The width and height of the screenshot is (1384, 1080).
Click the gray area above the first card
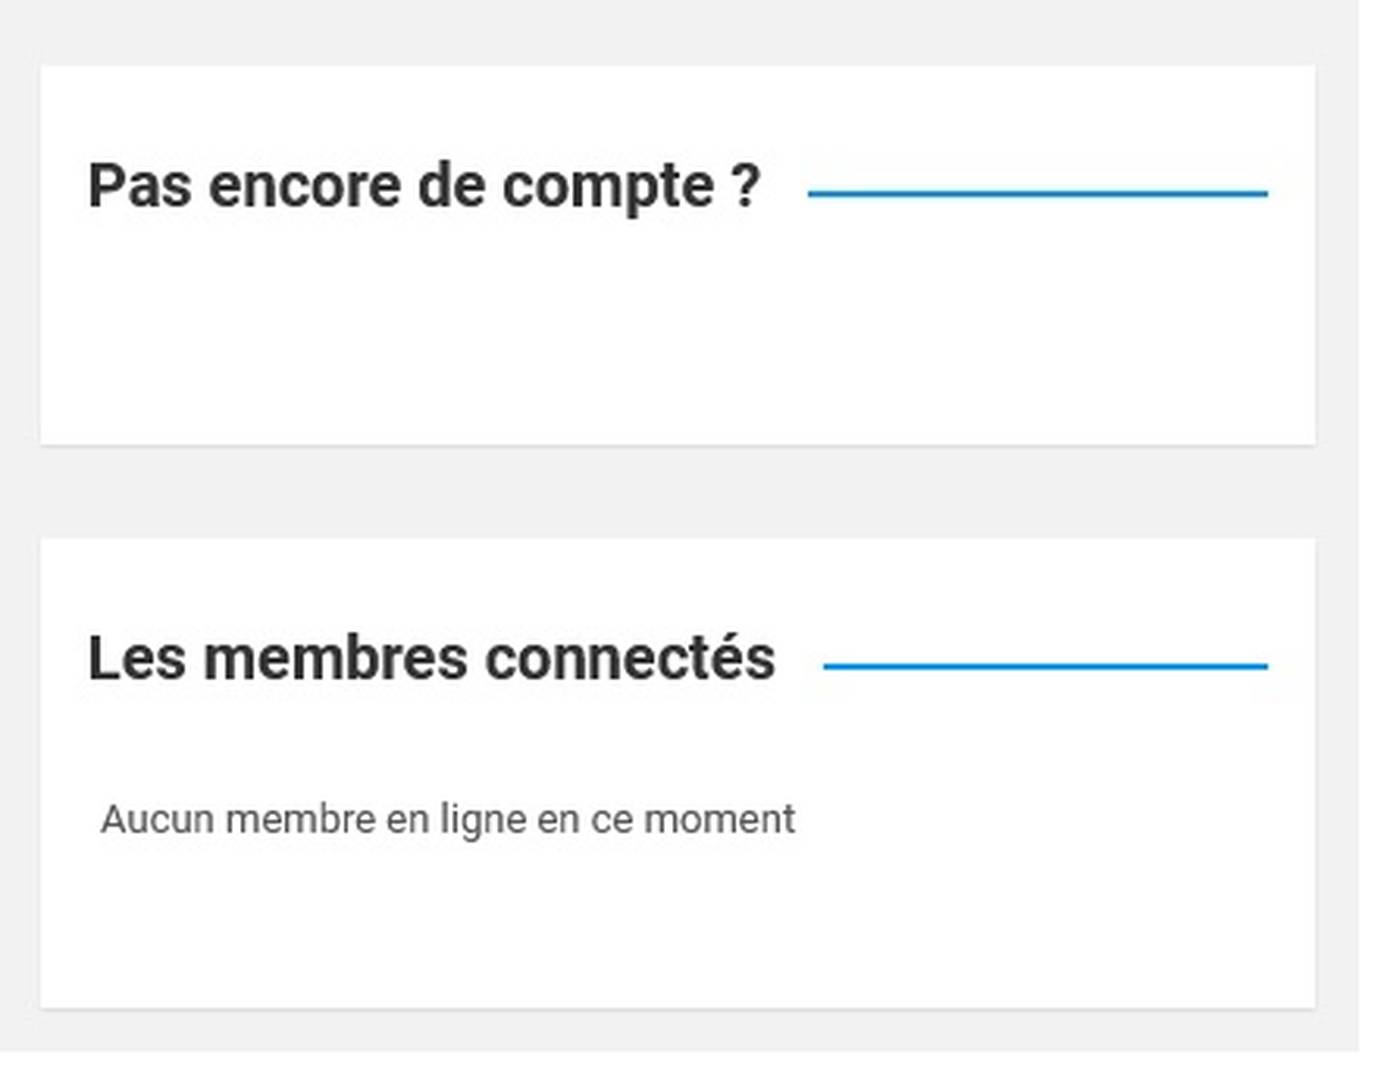(x=677, y=32)
